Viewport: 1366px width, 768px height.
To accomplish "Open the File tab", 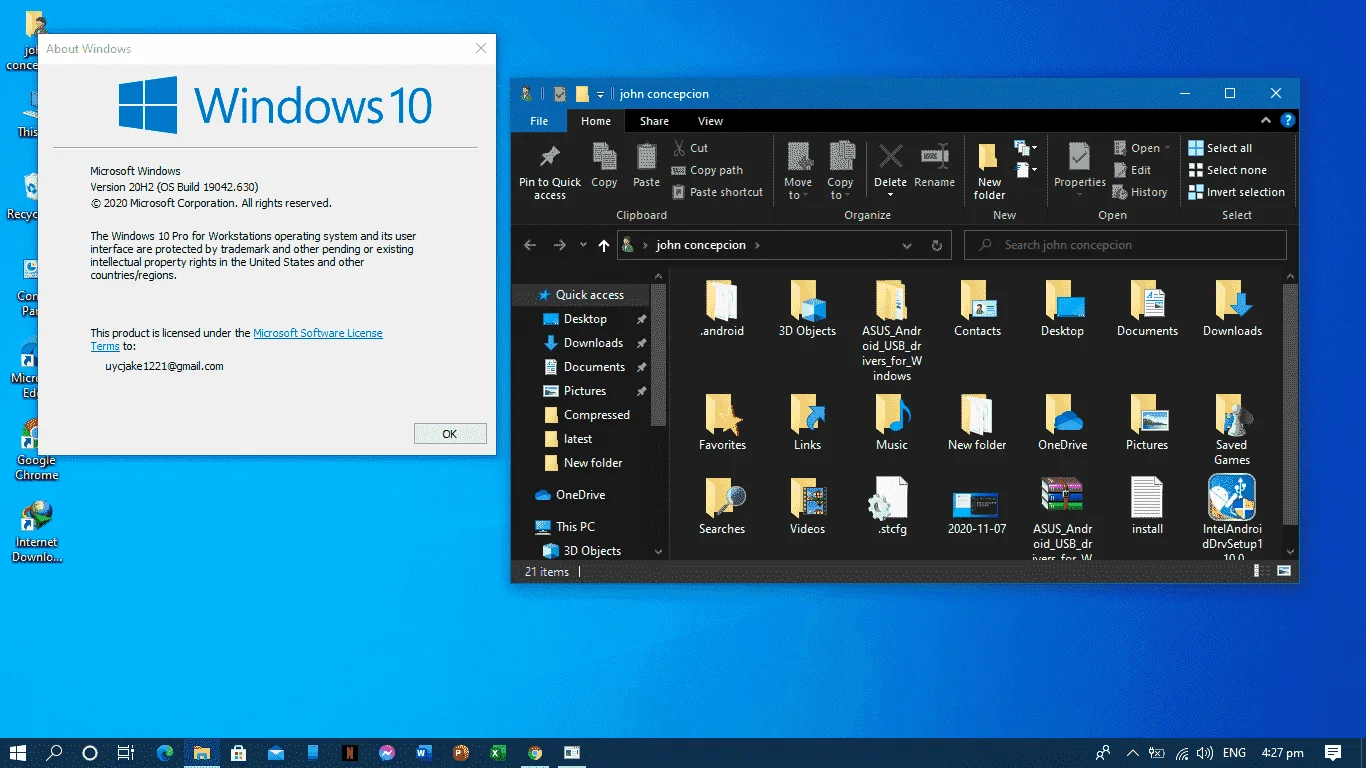I will [x=539, y=121].
